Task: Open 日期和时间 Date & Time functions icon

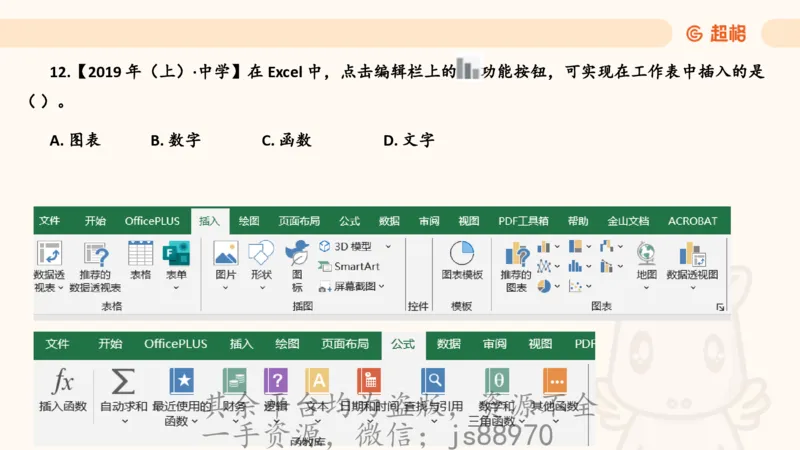Action: 369,381
